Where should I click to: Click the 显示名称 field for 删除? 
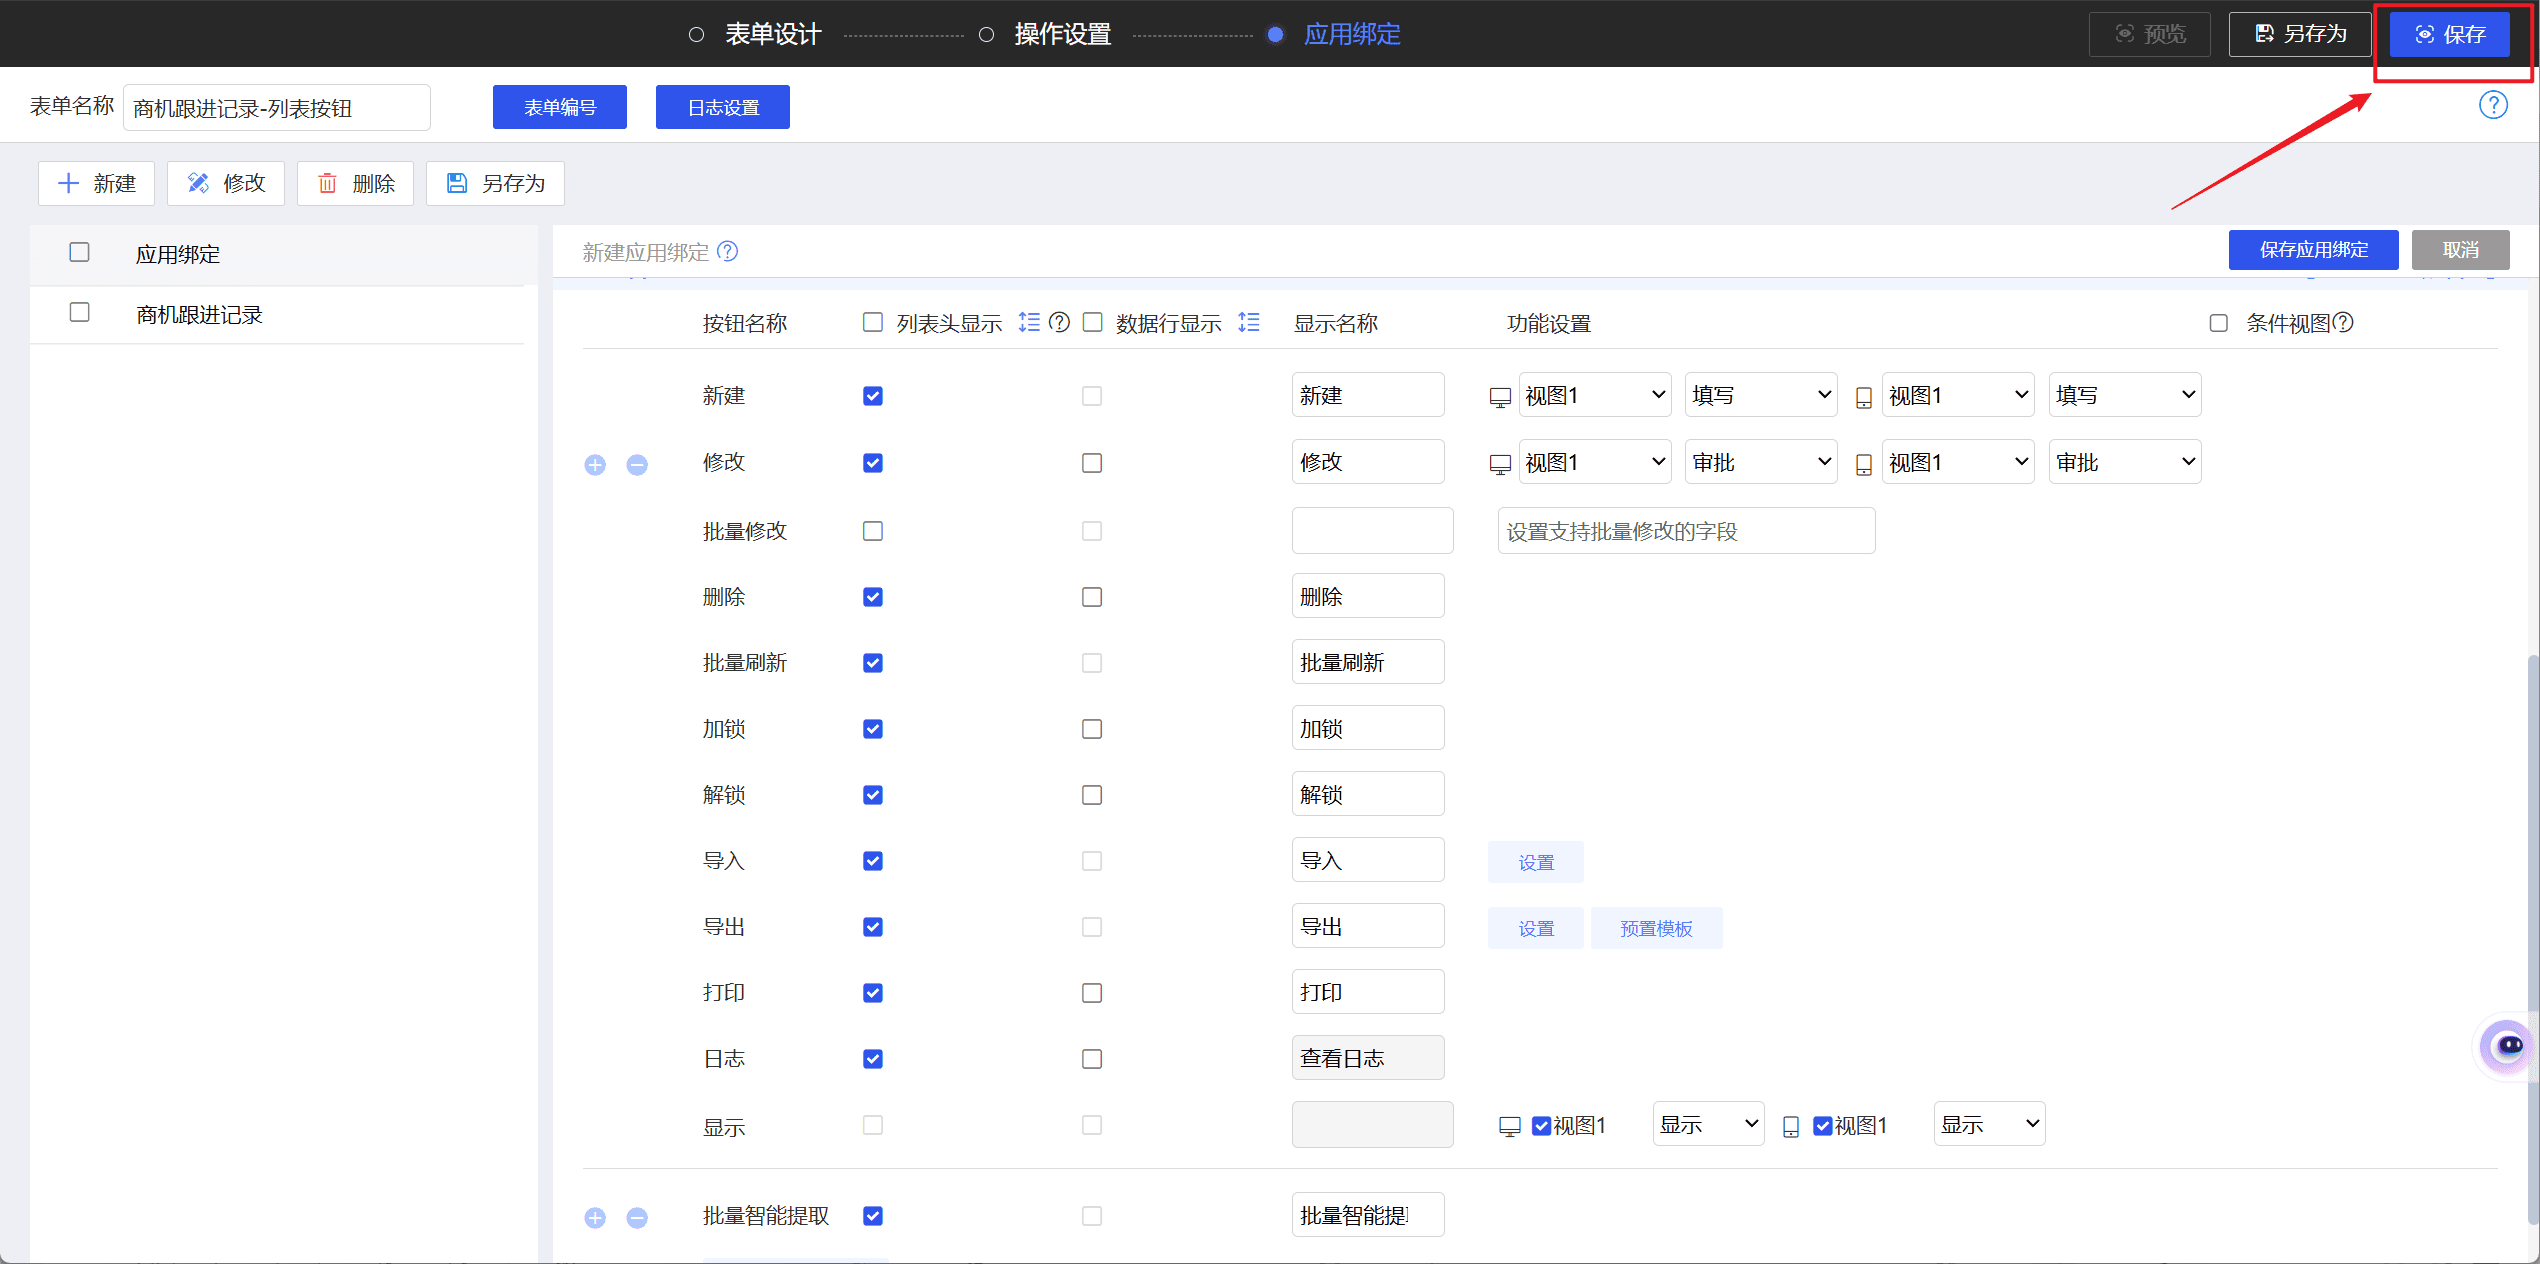point(1368,596)
